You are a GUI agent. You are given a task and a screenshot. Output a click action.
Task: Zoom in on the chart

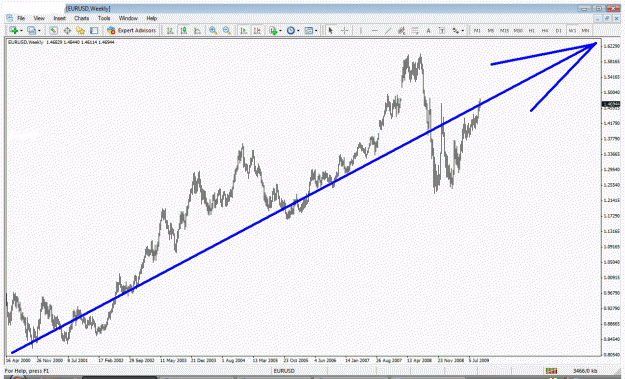pos(213,30)
